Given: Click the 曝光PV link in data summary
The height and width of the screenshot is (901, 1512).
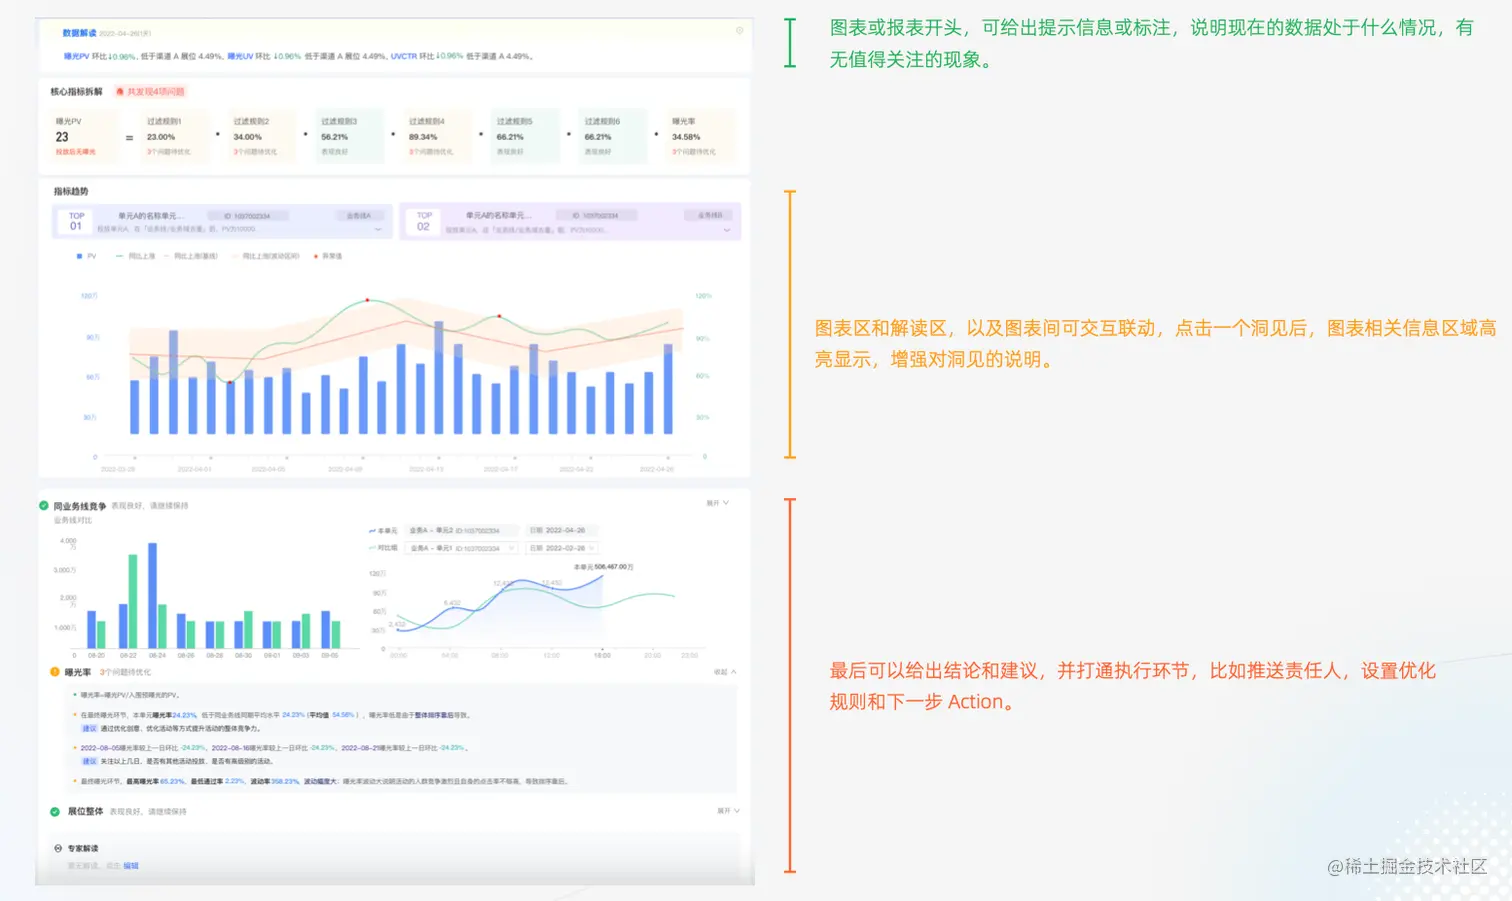Looking at the screenshot, I should pos(76,57).
